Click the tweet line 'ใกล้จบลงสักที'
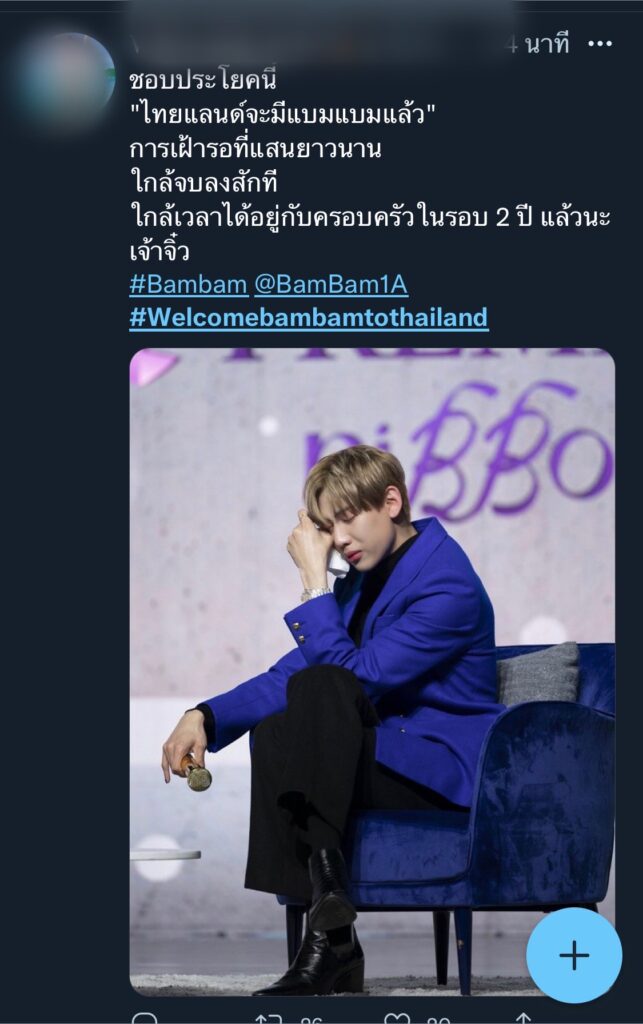The width and height of the screenshot is (643, 1024). click(204, 182)
